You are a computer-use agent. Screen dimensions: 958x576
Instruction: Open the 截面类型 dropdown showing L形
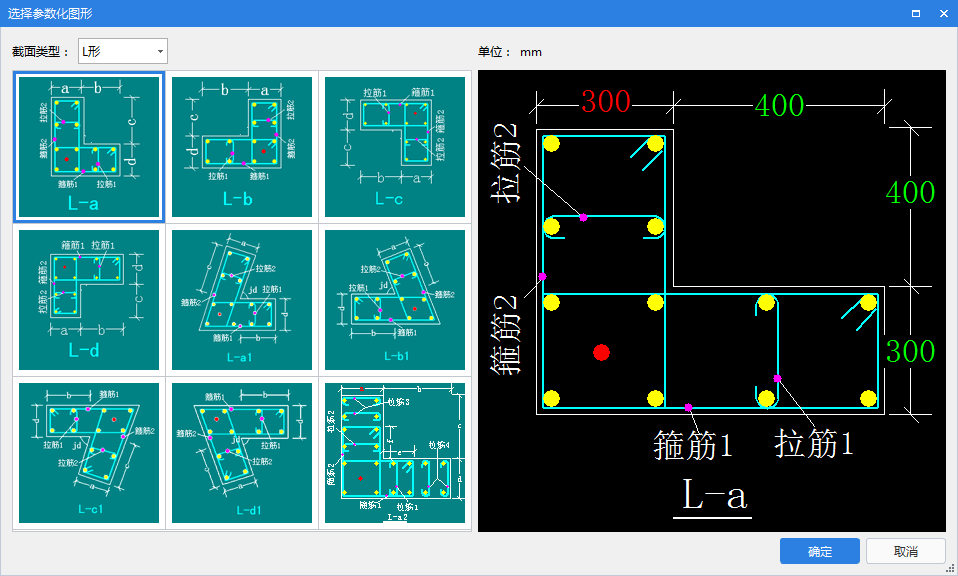(123, 51)
